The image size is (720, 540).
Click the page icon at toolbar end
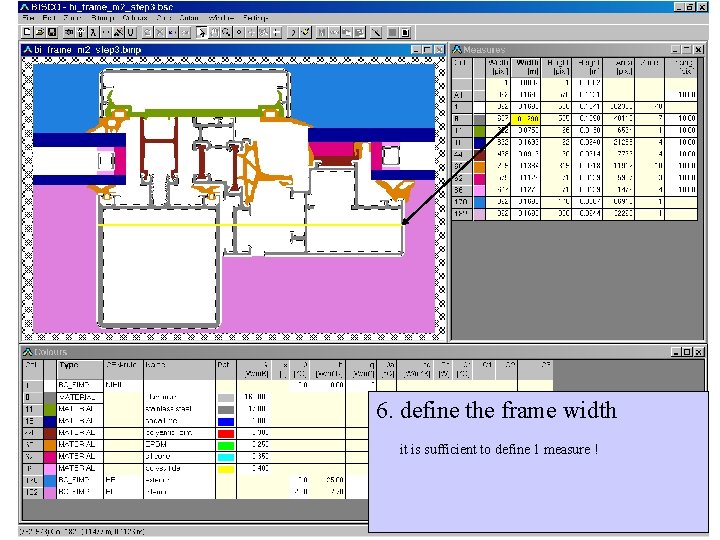click(405, 32)
